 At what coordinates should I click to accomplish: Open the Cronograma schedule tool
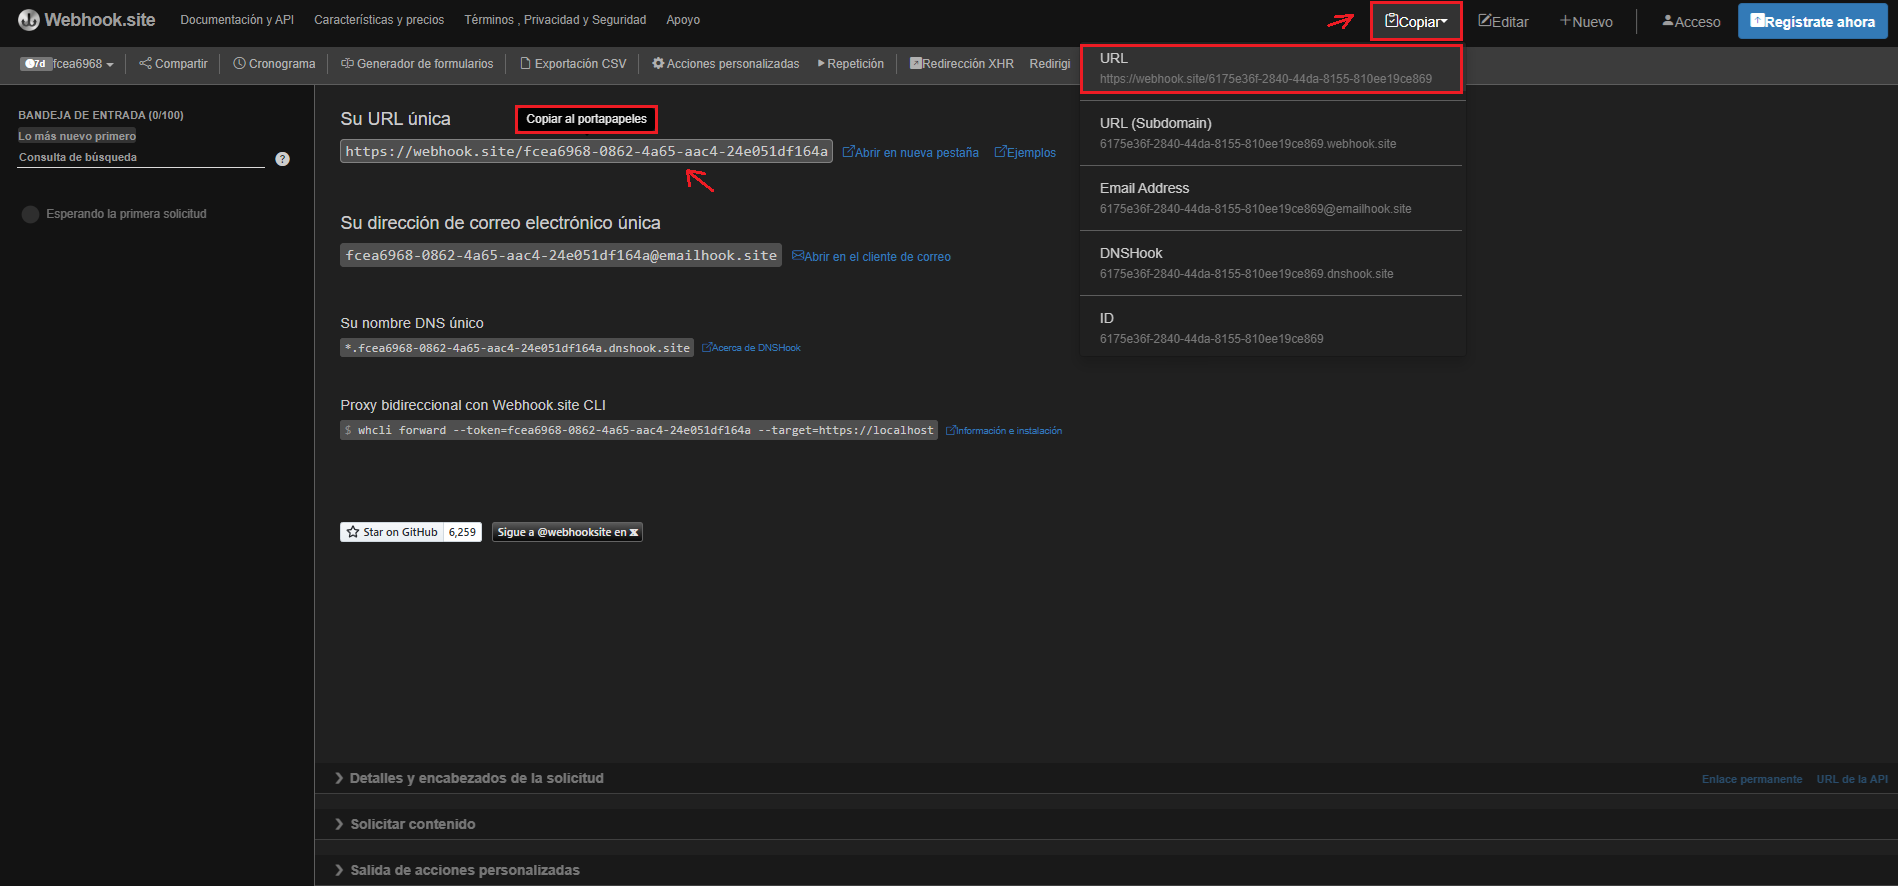[274, 64]
